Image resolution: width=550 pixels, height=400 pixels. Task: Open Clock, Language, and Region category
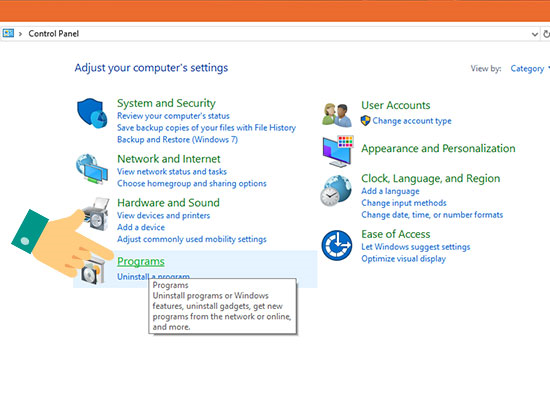431,179
